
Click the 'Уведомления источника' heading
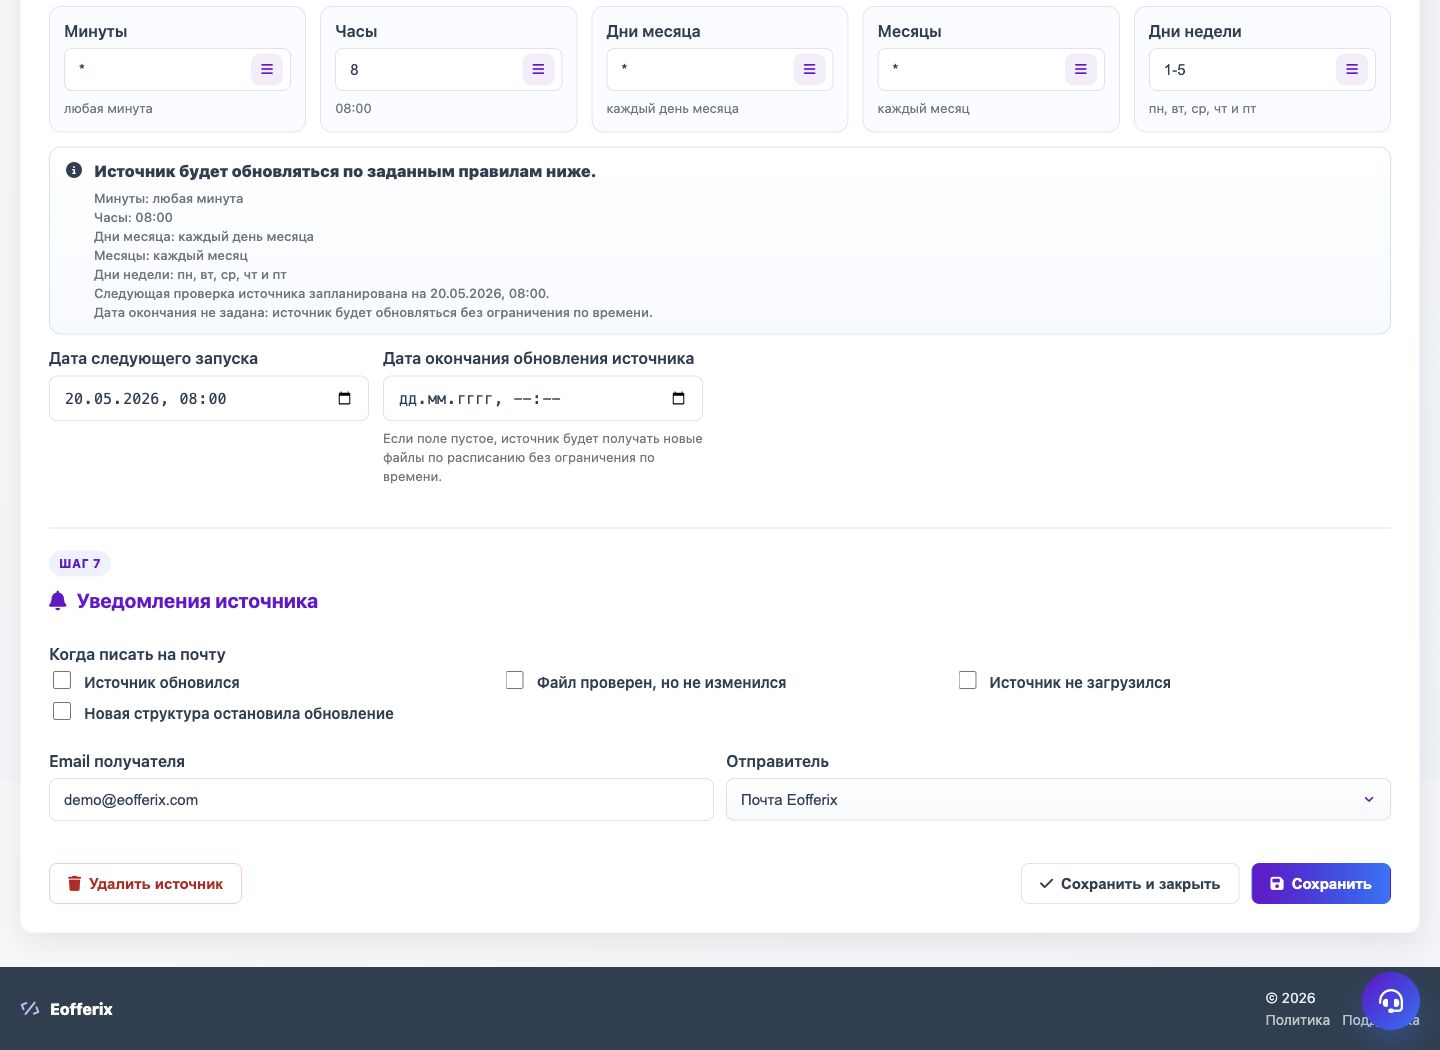pos(197,601)
